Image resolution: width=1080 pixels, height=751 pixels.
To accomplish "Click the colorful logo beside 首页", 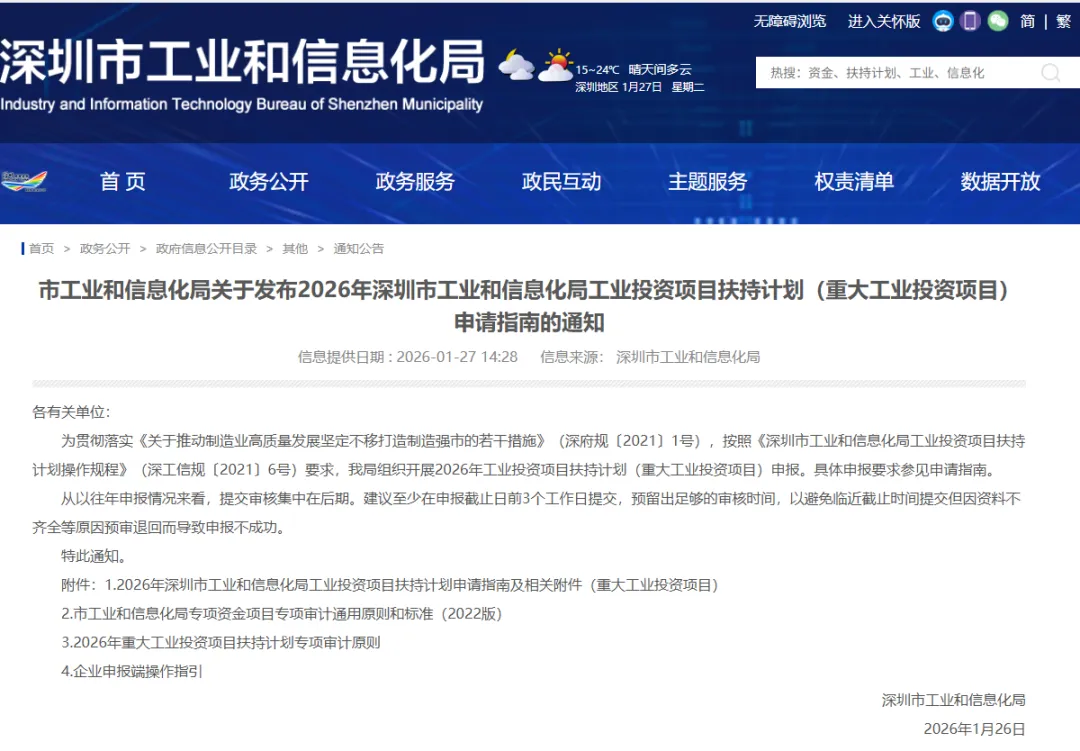I will [x=24, y=181].
